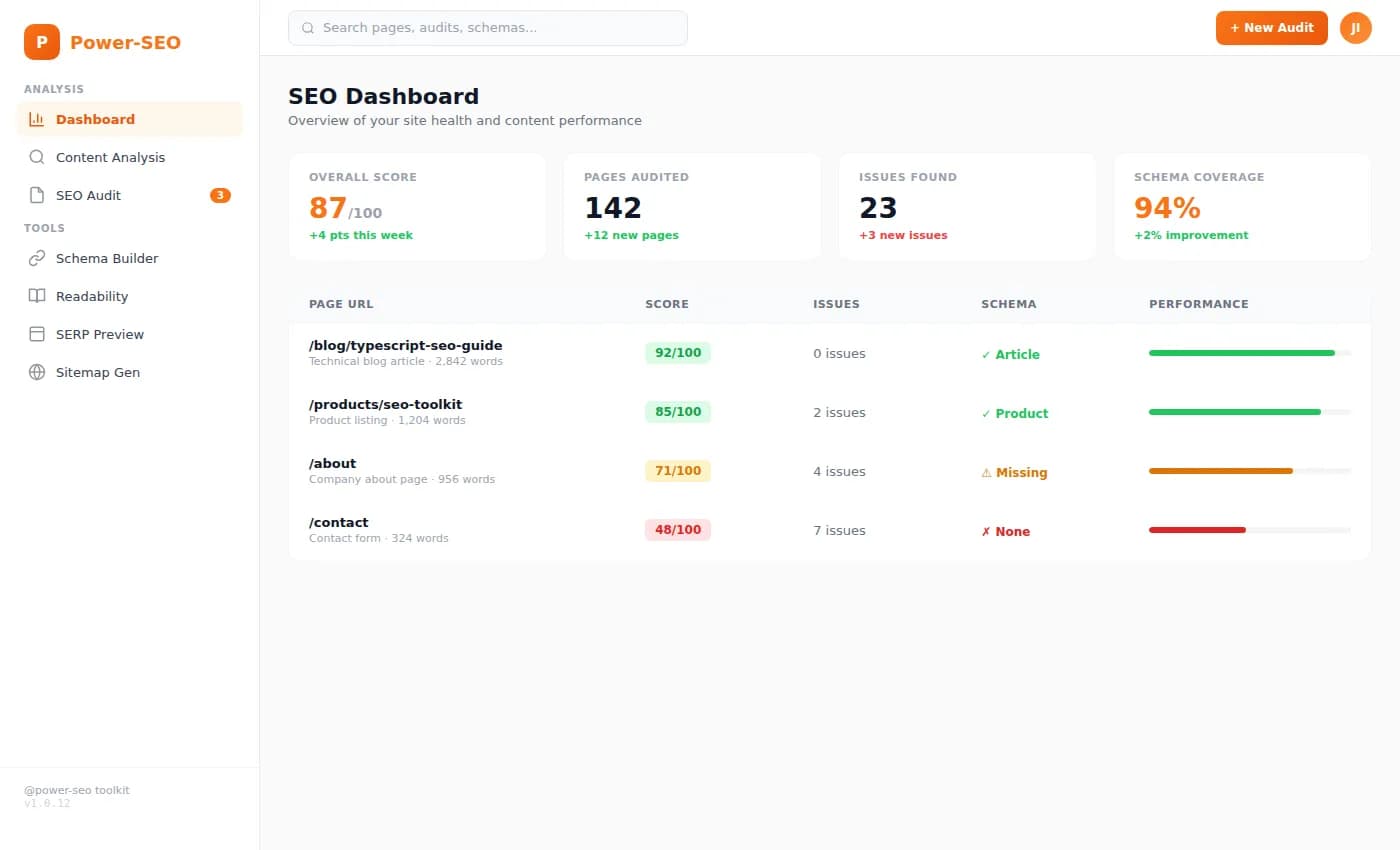Click the performance bar for /blog/typescript-seo-guide

[x=1250, y=353]
